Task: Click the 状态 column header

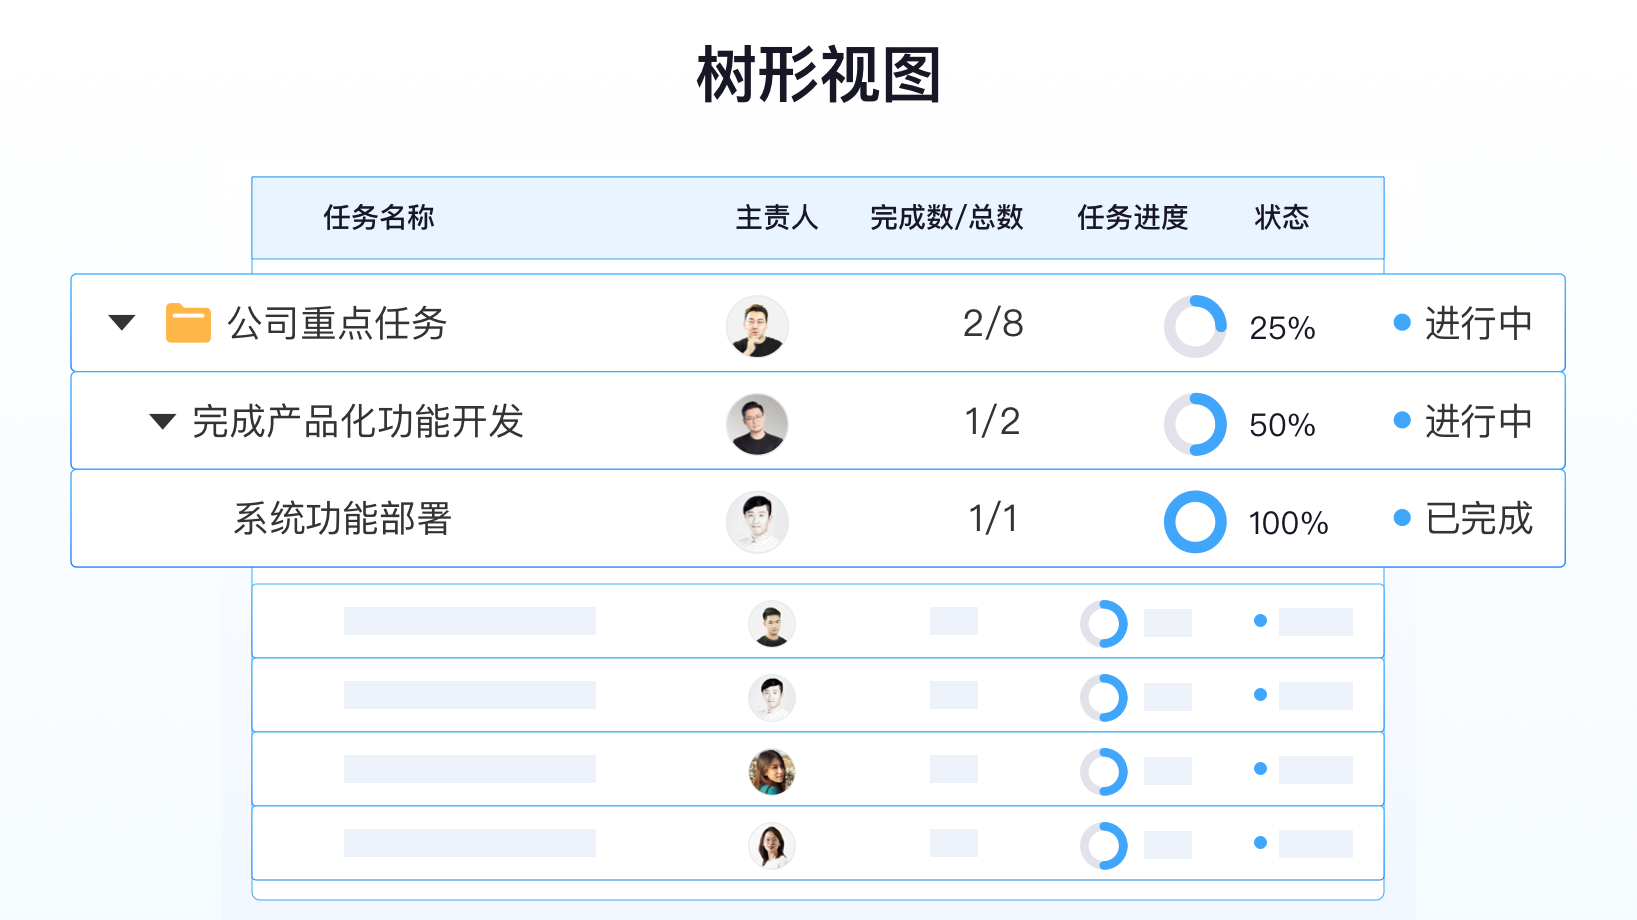Action: click(x=1282, y=217)
